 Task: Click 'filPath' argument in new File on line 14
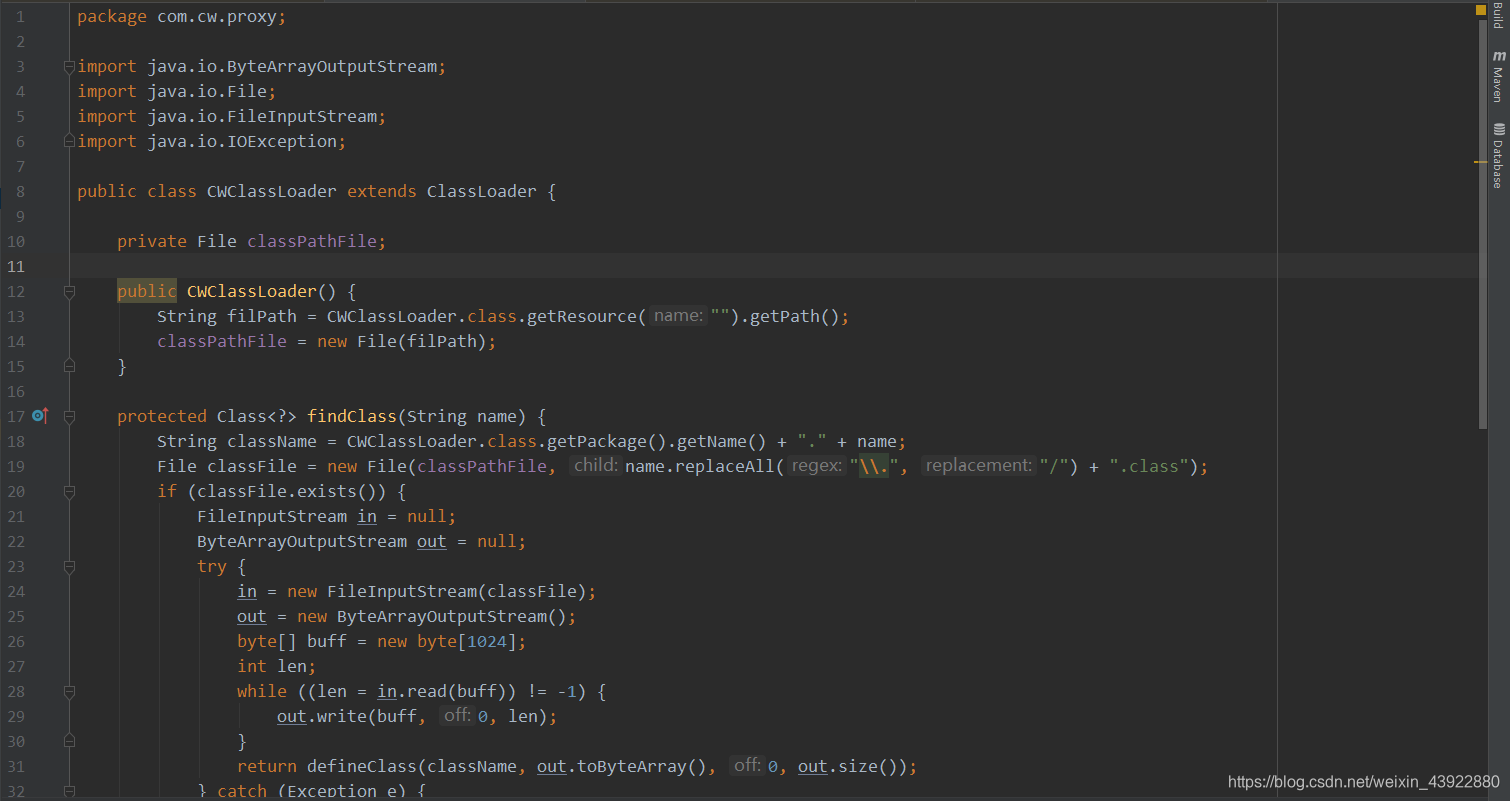tap(442, 342)
